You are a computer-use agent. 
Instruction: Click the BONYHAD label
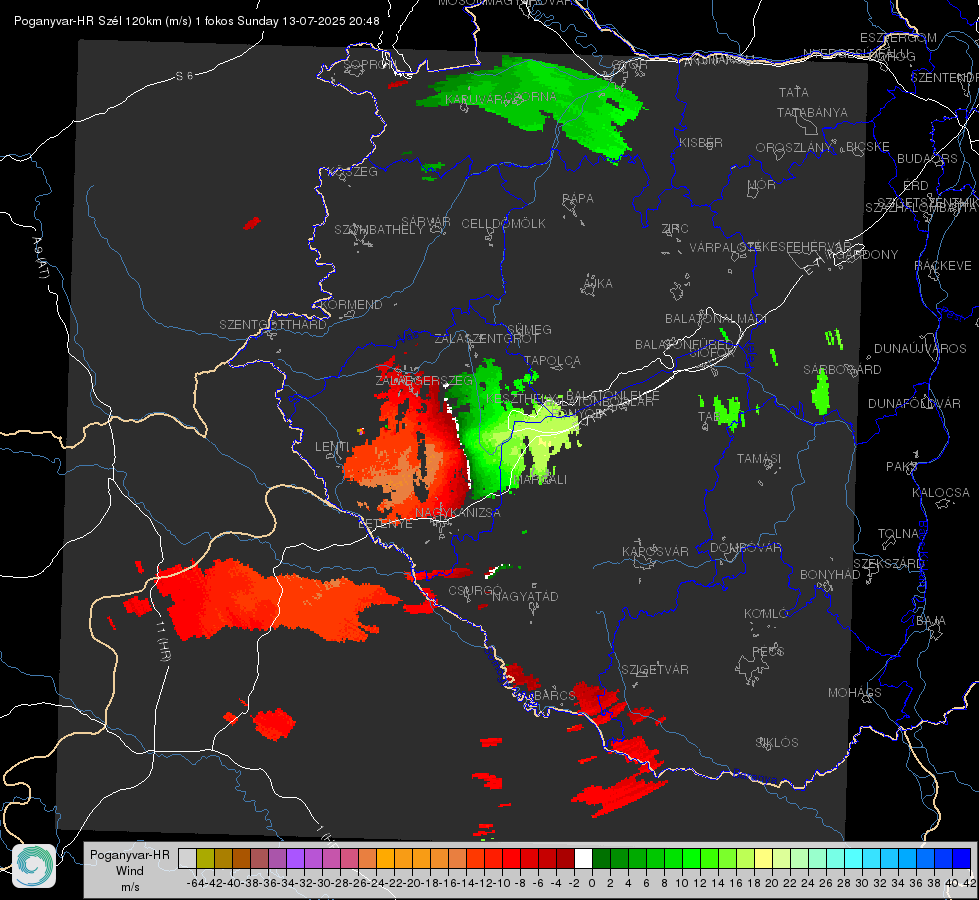point(830,575)
